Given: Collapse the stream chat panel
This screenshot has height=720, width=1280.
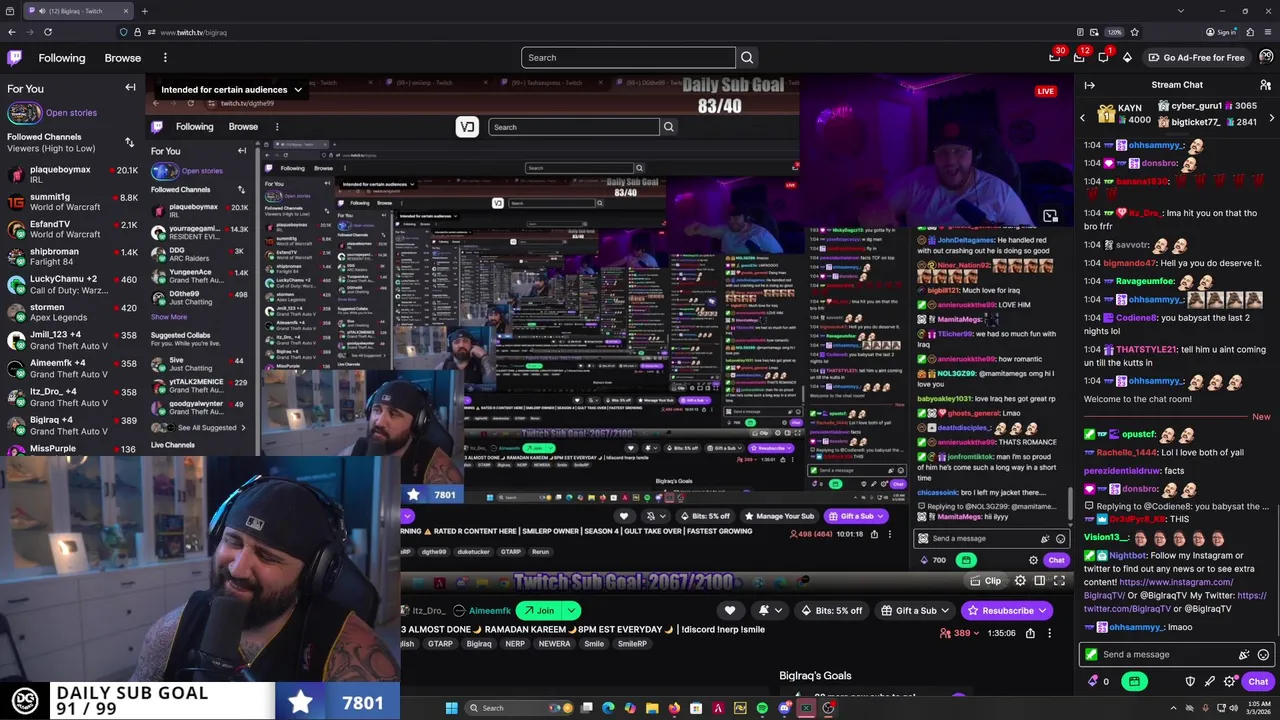Looking at the screenshot, I should (x=1089, y=85).
